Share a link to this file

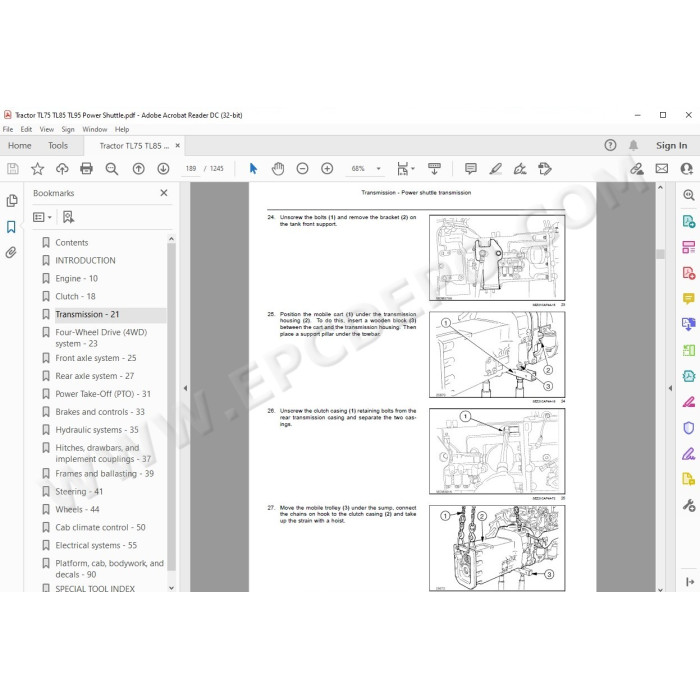(637, 169)
